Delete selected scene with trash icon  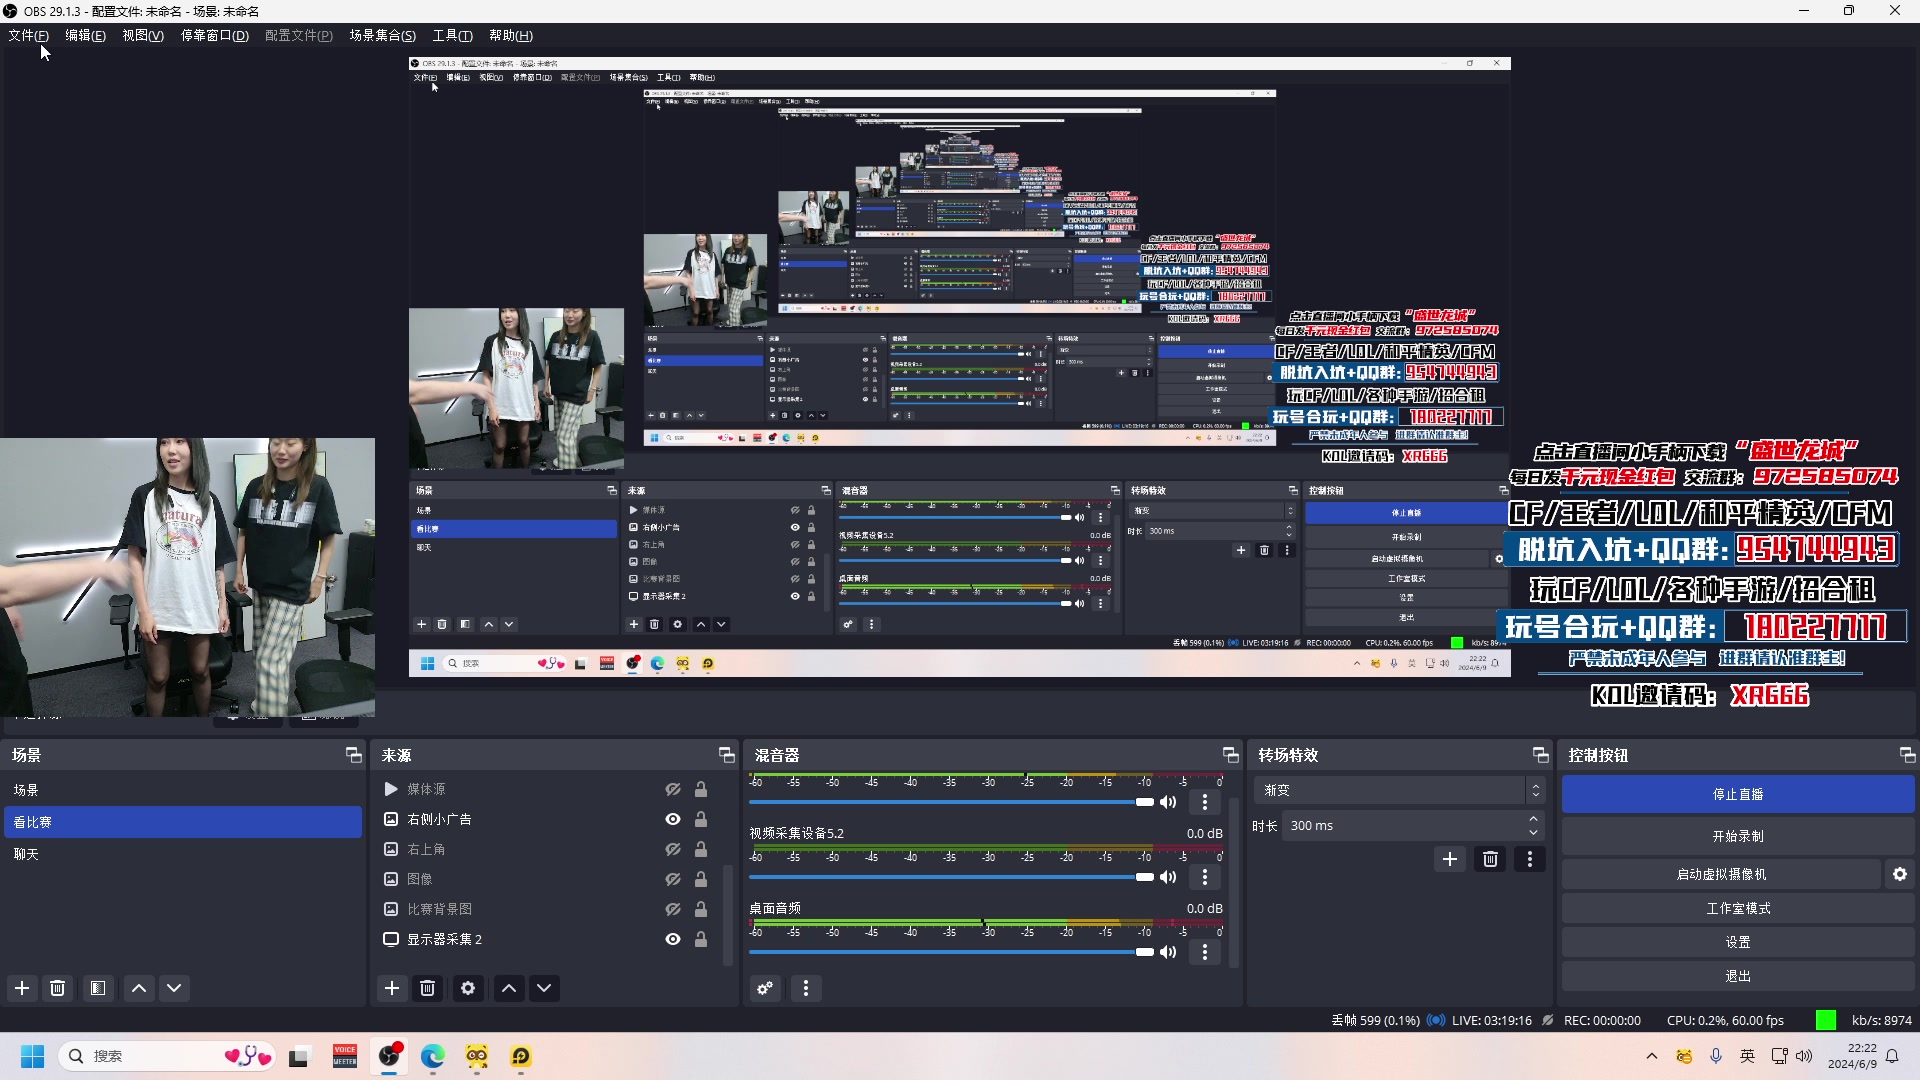pos(58,988)
